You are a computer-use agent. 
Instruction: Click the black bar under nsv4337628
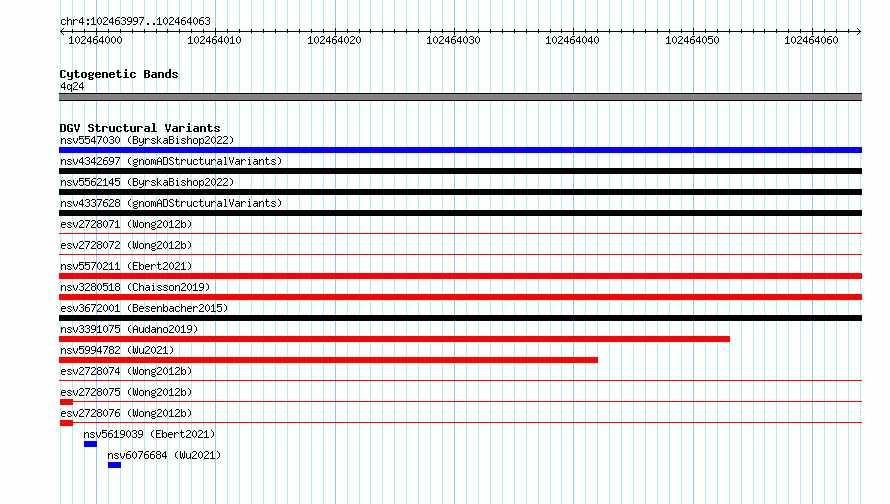(460, 213)
